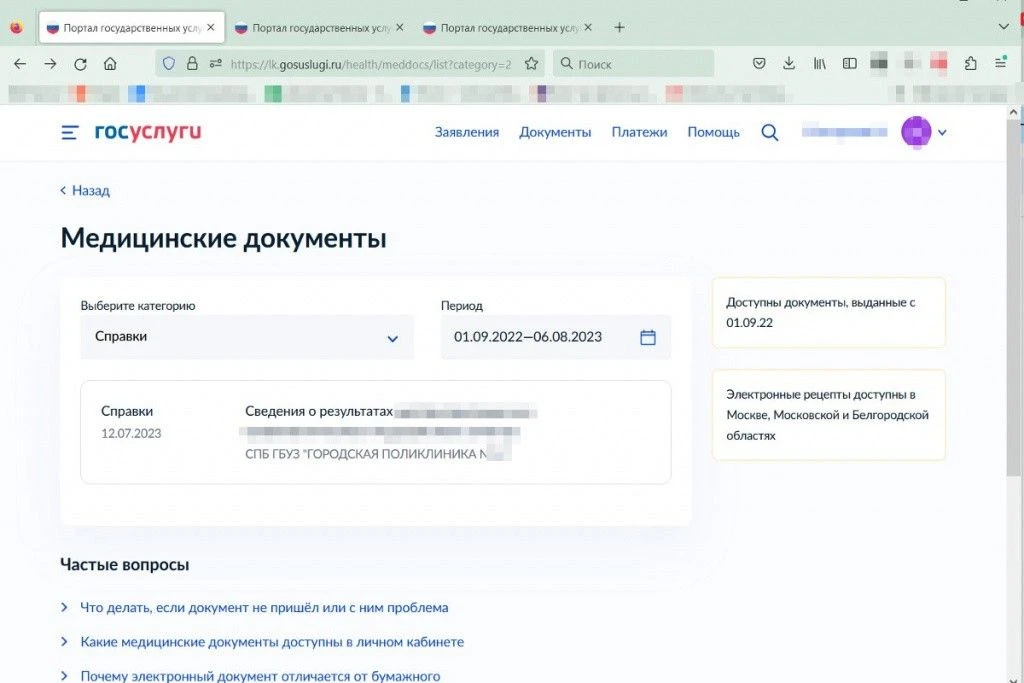1024x683 pixels.
Task: Click the Назад back link
Action: click(85, 191)
